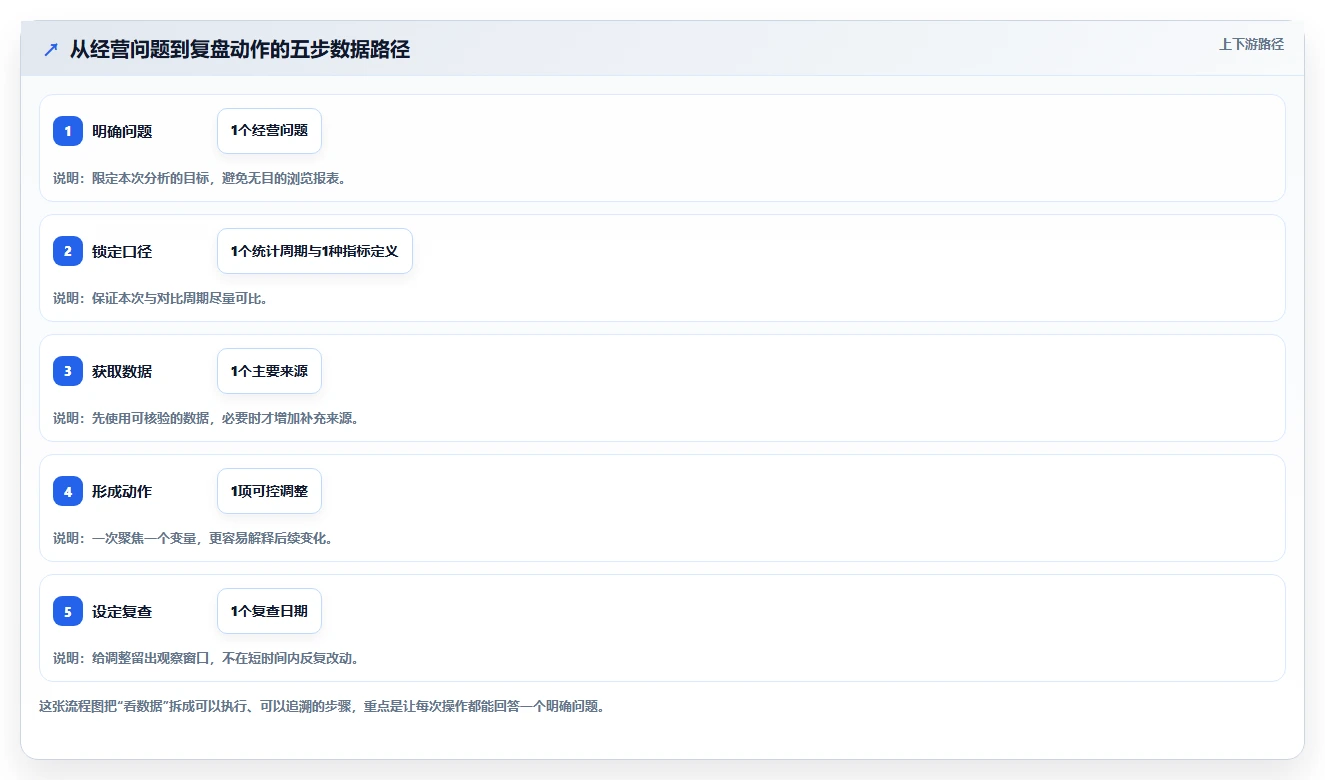Click step number 2 badge
This screenshot has height=780, width=1325.
pyautogui.click(x=68, y=251)
